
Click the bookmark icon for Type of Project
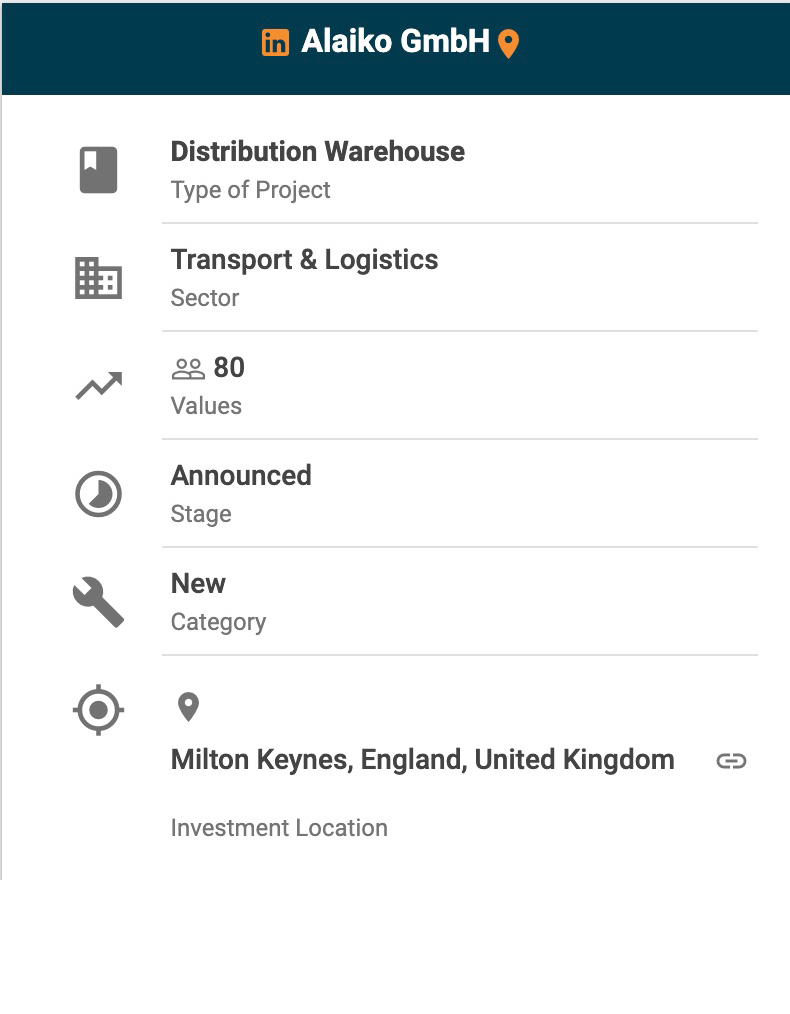[99, 170]
